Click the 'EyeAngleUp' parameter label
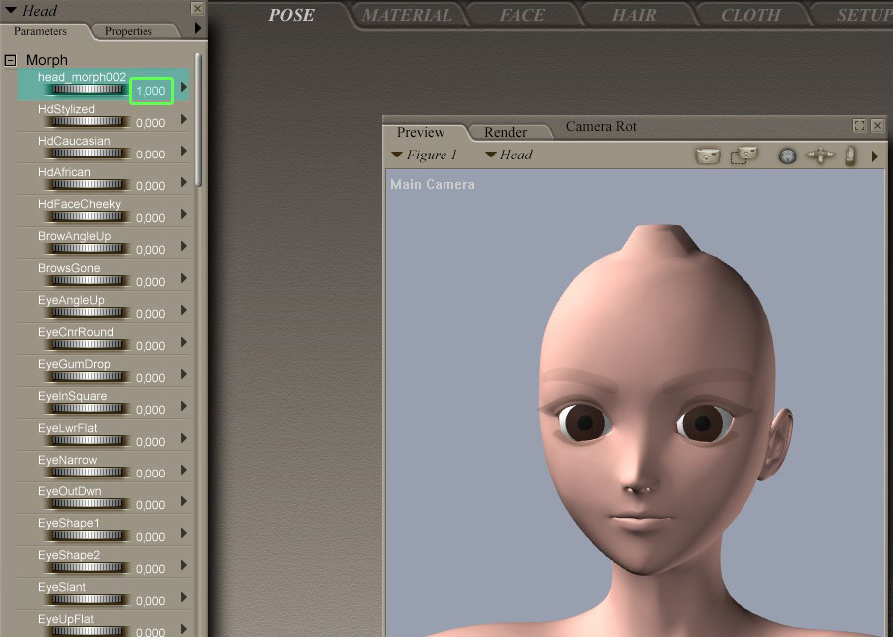This screenshot has width=893, height=637. click(71, 300)
